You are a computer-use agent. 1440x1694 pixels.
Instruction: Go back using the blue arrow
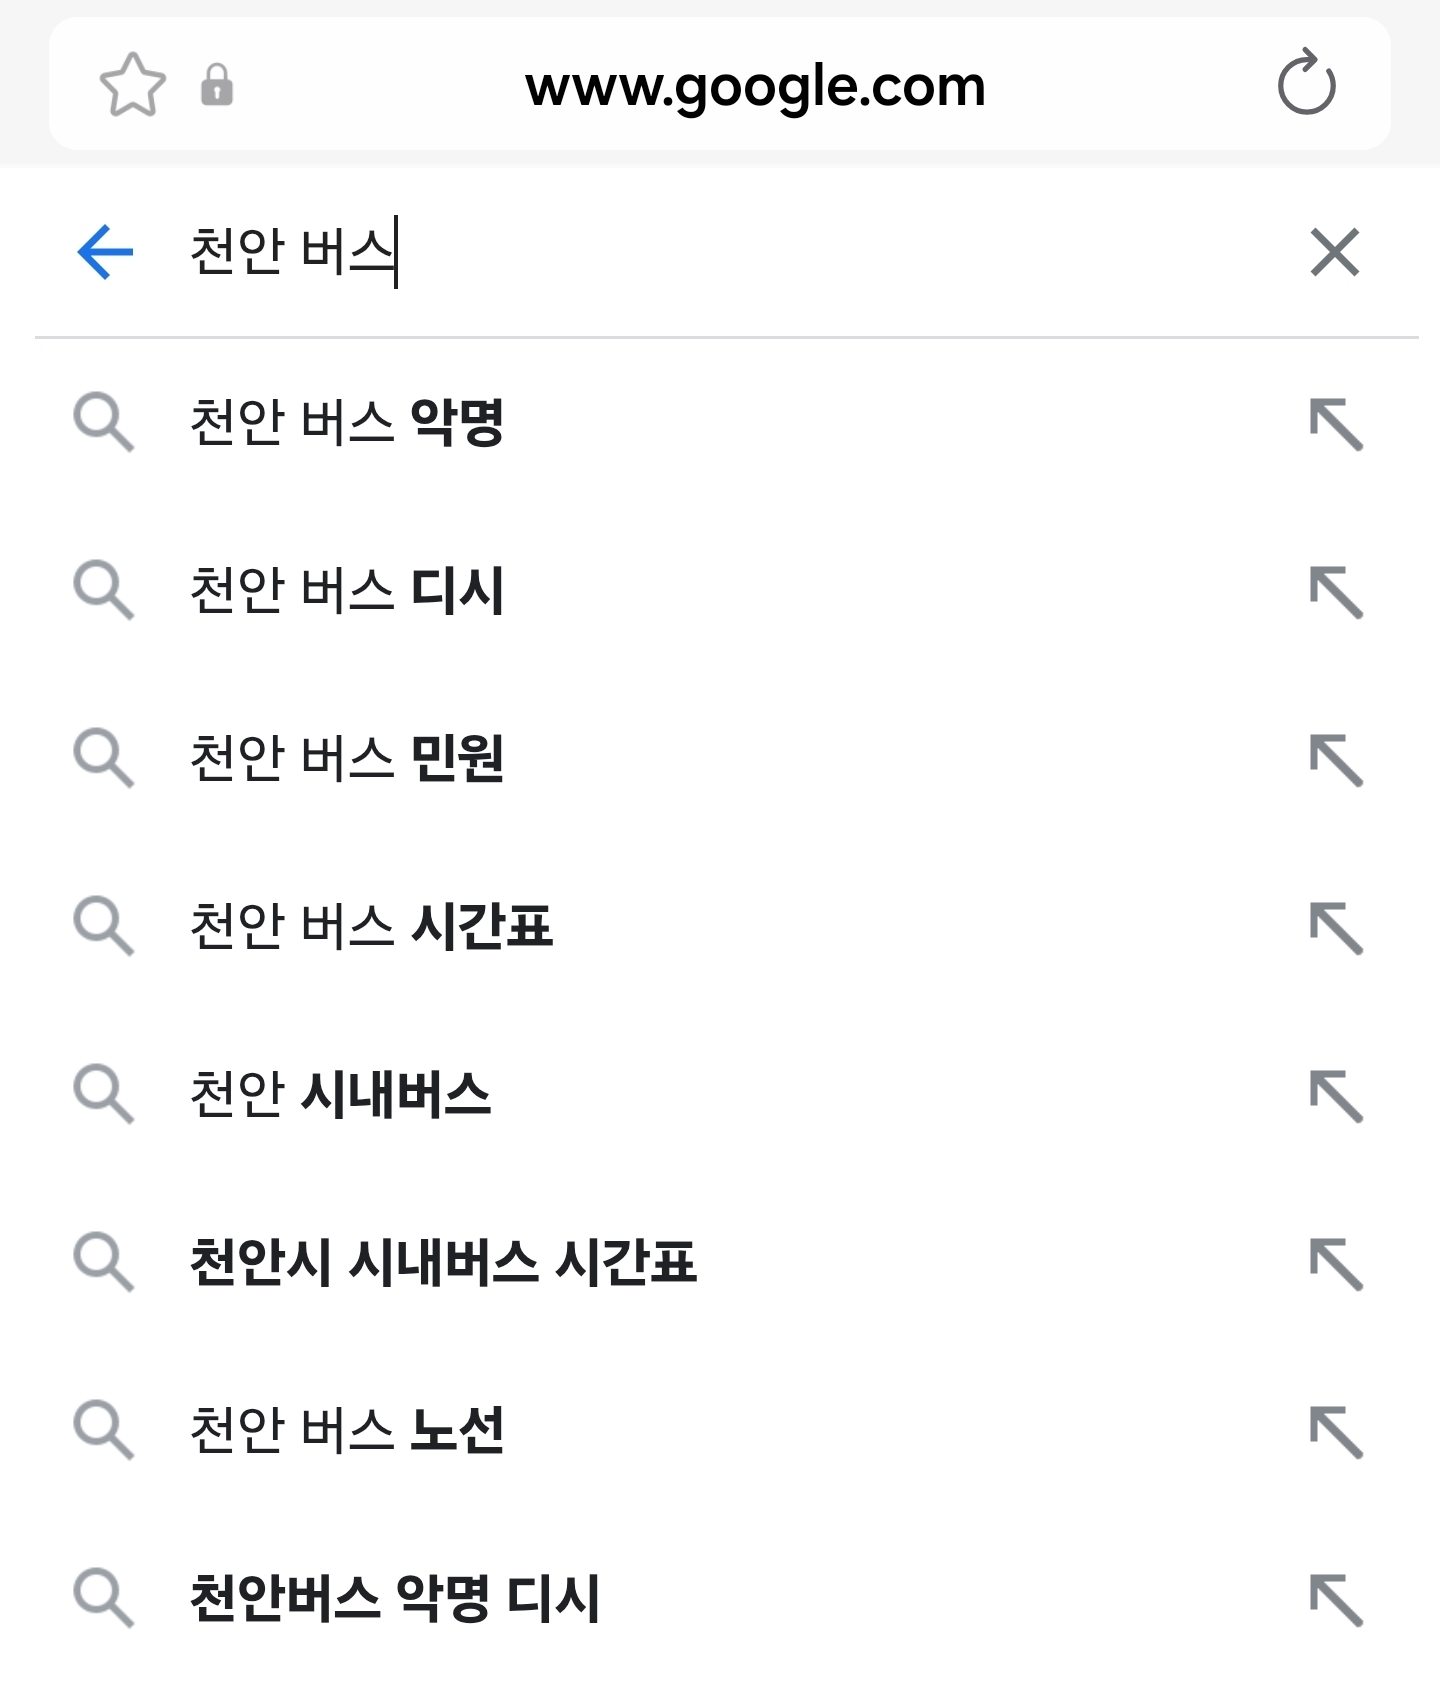tap(105, 251)
